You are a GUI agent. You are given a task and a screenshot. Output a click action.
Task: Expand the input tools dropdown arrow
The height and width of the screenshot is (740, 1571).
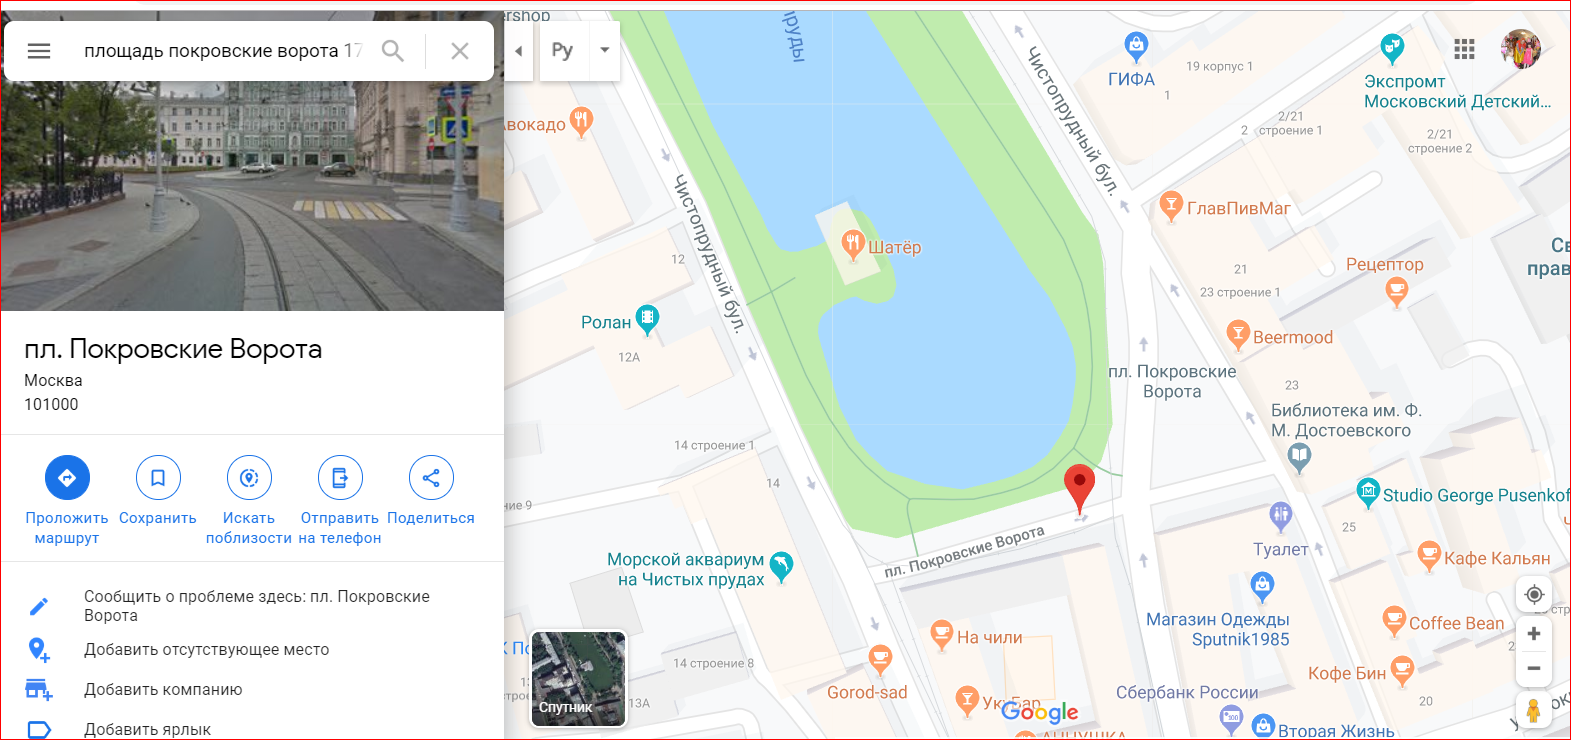tap(604, 50)
